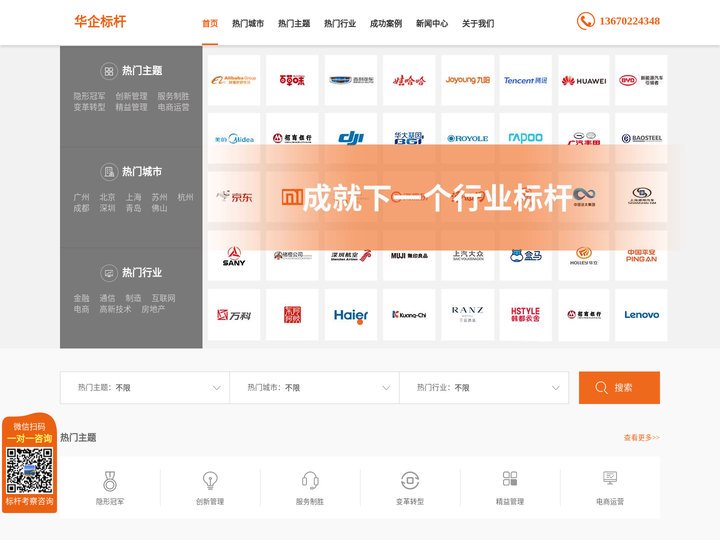Open the Kuang-Chi logo tile
The width and height of the screenshot is (720, 540).
pyautogui.click(x=409, y=315)
